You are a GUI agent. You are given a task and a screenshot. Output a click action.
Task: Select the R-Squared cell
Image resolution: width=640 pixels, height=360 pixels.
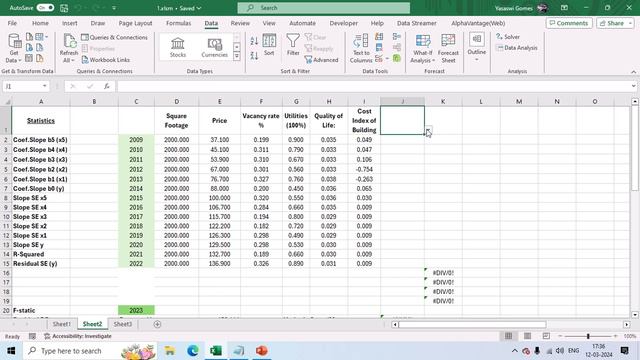tap(40, 254)
